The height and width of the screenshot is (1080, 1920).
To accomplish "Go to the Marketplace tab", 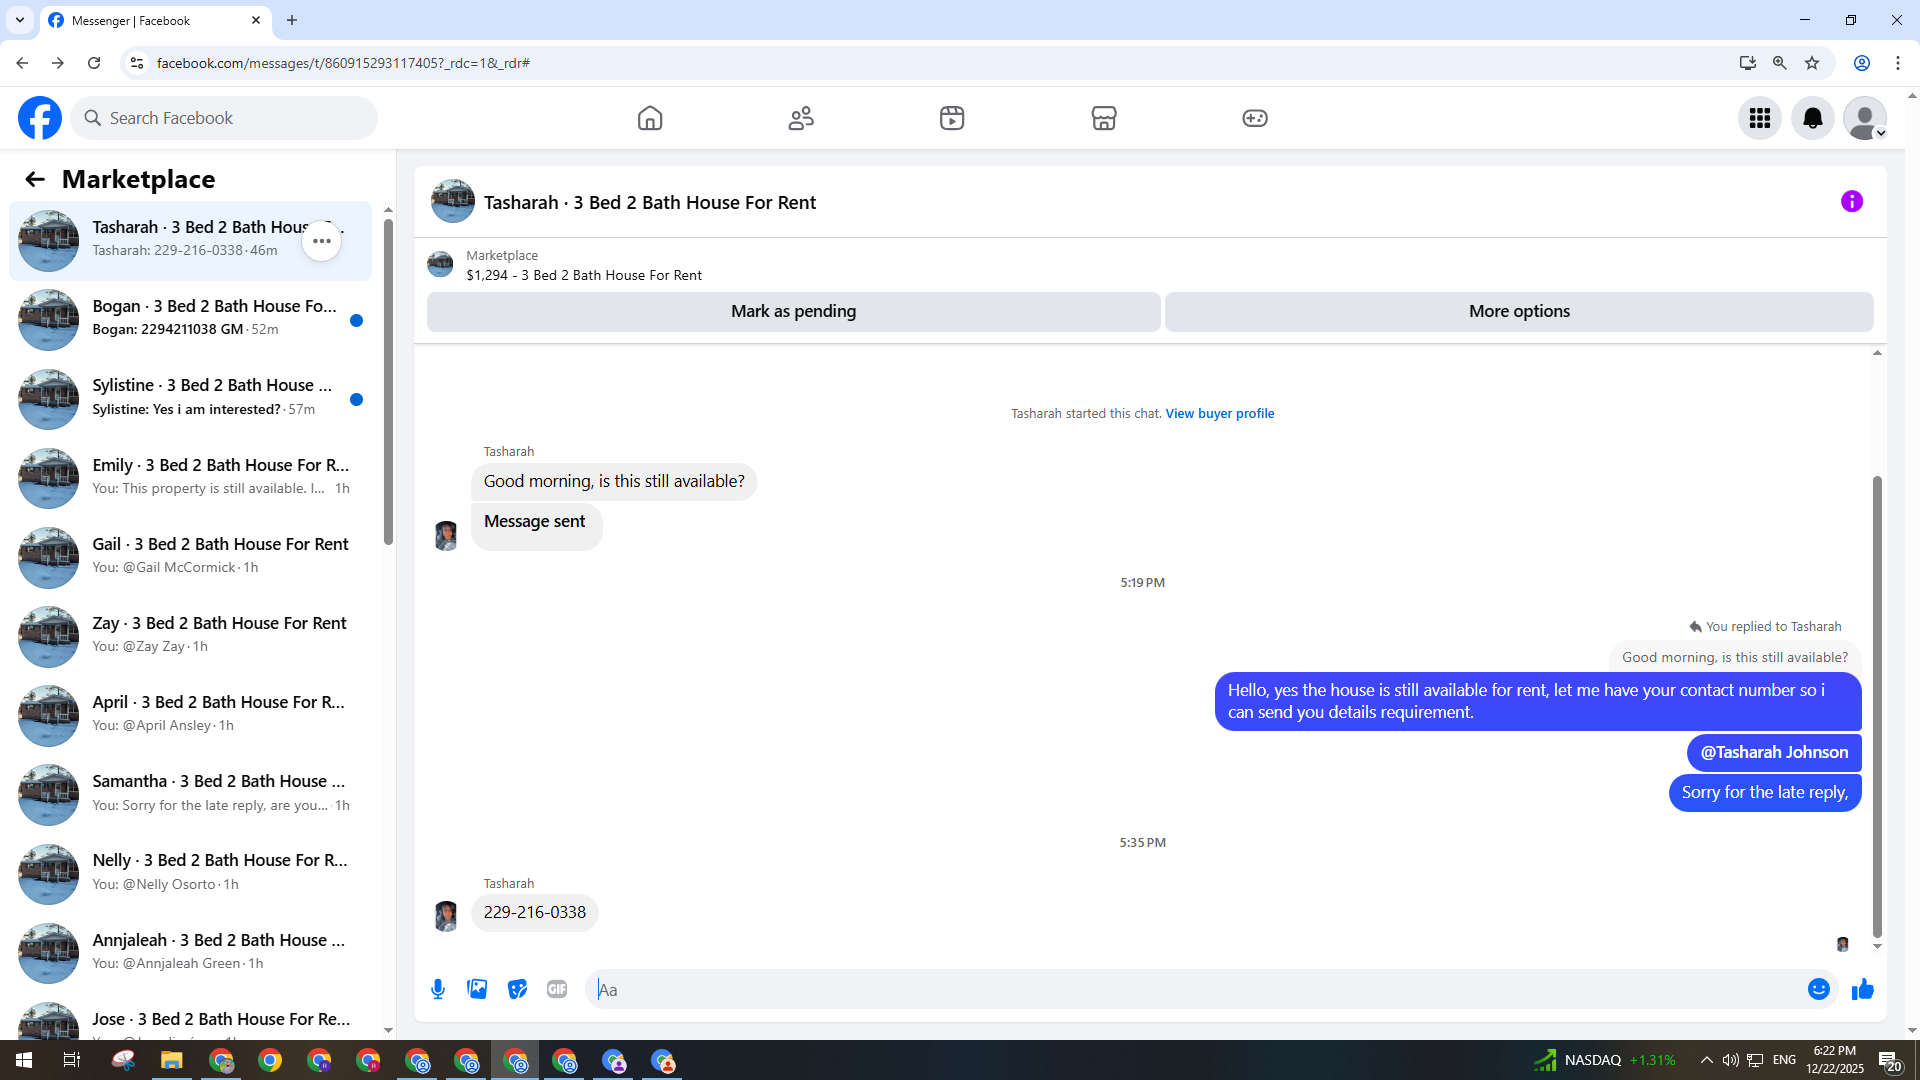I will [1103, 118].
